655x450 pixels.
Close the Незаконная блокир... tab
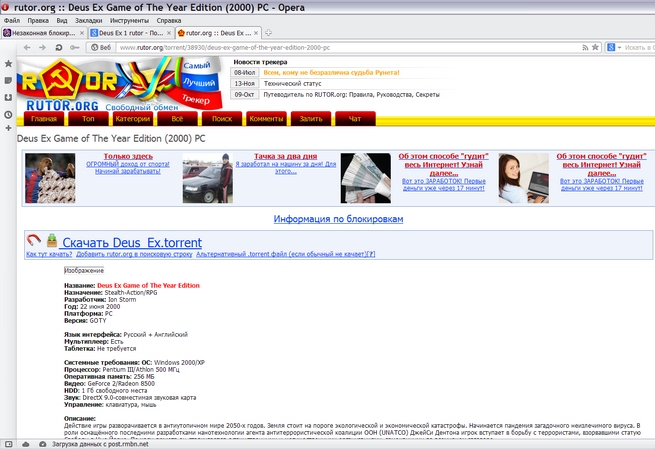82,33
